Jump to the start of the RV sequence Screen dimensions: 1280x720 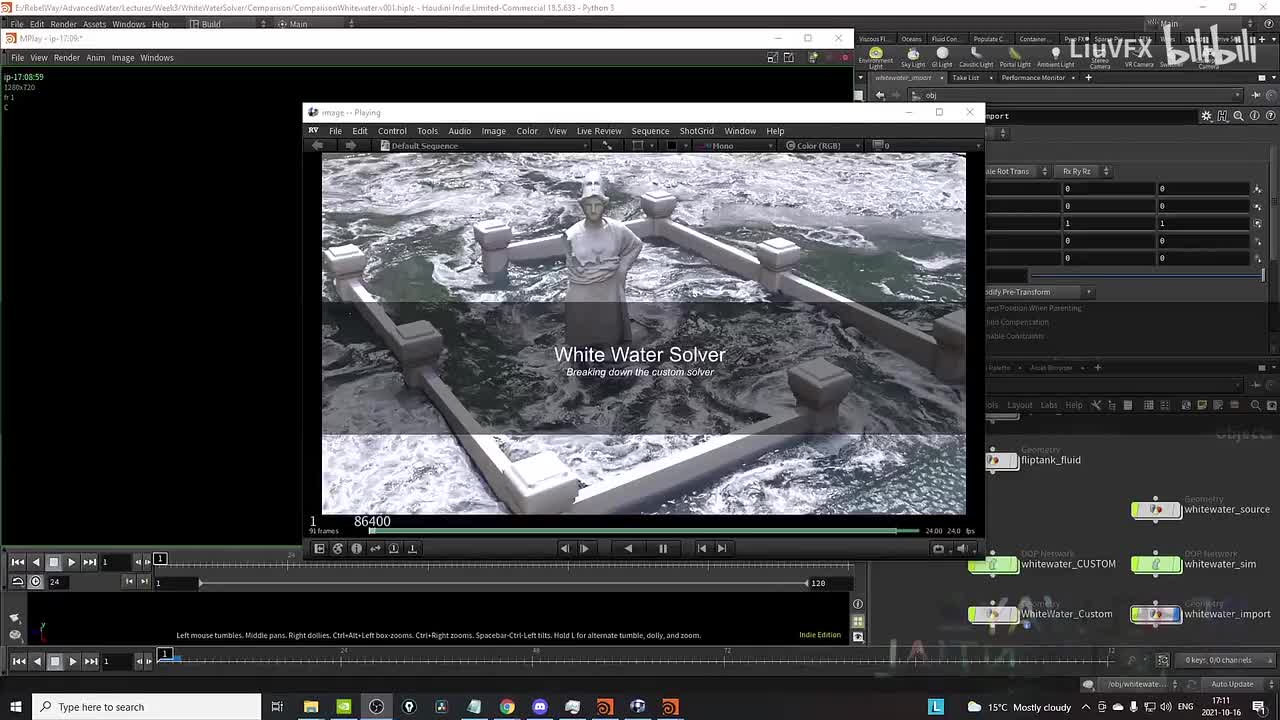(x=702, y=548)
